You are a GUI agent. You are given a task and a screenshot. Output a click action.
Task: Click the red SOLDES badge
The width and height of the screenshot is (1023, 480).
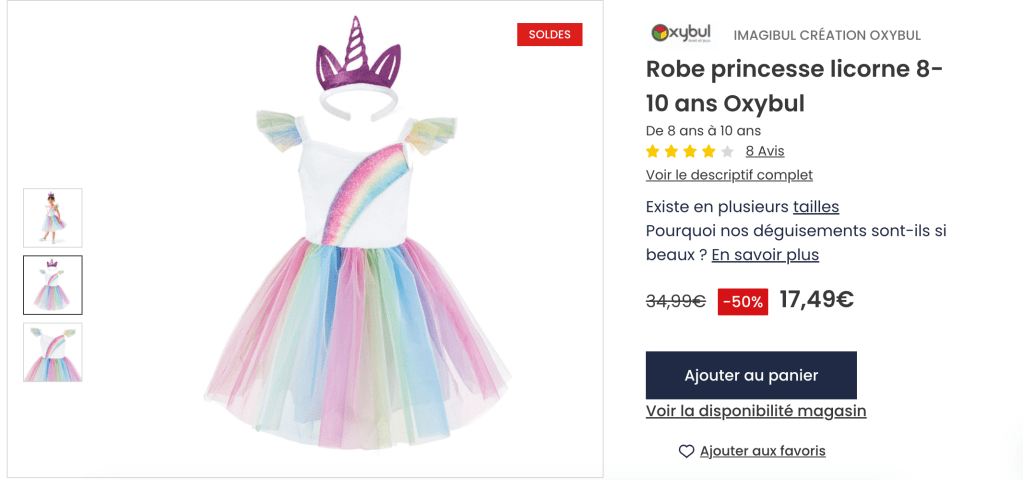[549, 35]
